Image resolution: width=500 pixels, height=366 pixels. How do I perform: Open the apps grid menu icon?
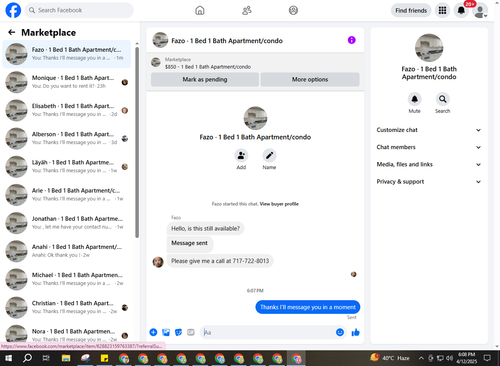pyautogui.click(x=442, y=10)
